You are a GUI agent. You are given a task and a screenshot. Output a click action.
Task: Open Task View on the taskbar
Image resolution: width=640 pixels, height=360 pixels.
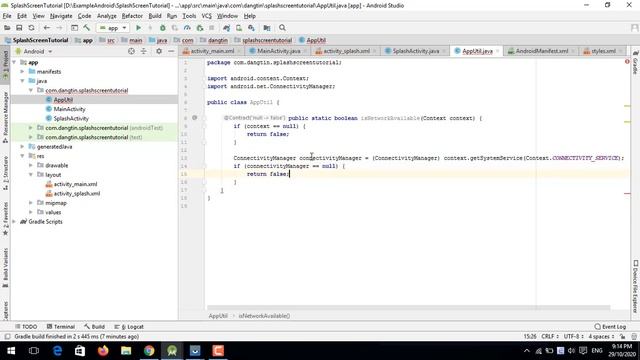[x=34, y=351]
